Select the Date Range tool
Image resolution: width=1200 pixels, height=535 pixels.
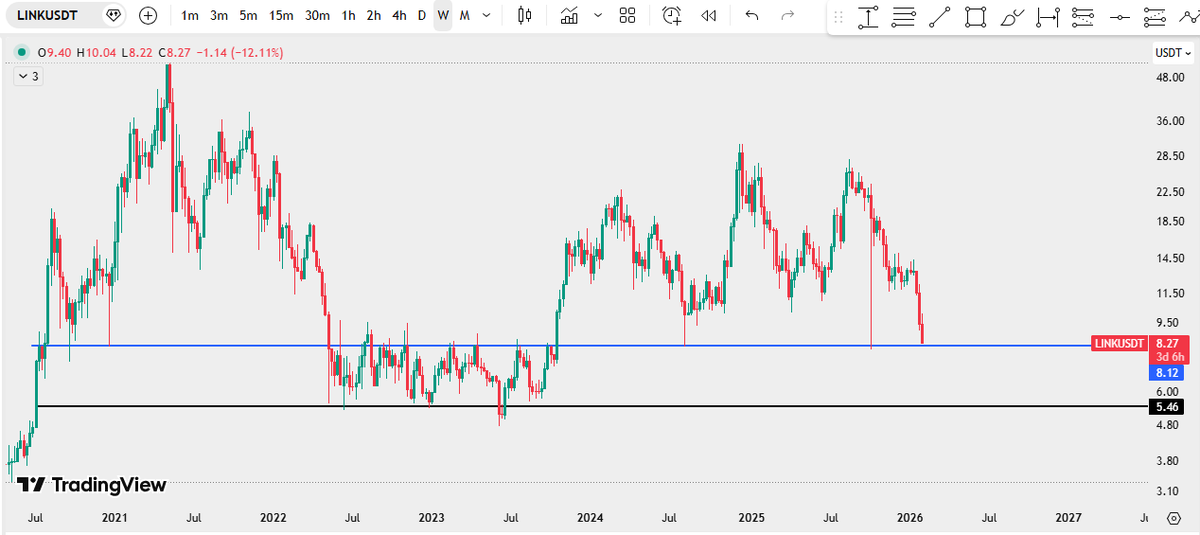[x=1047, y=17]
